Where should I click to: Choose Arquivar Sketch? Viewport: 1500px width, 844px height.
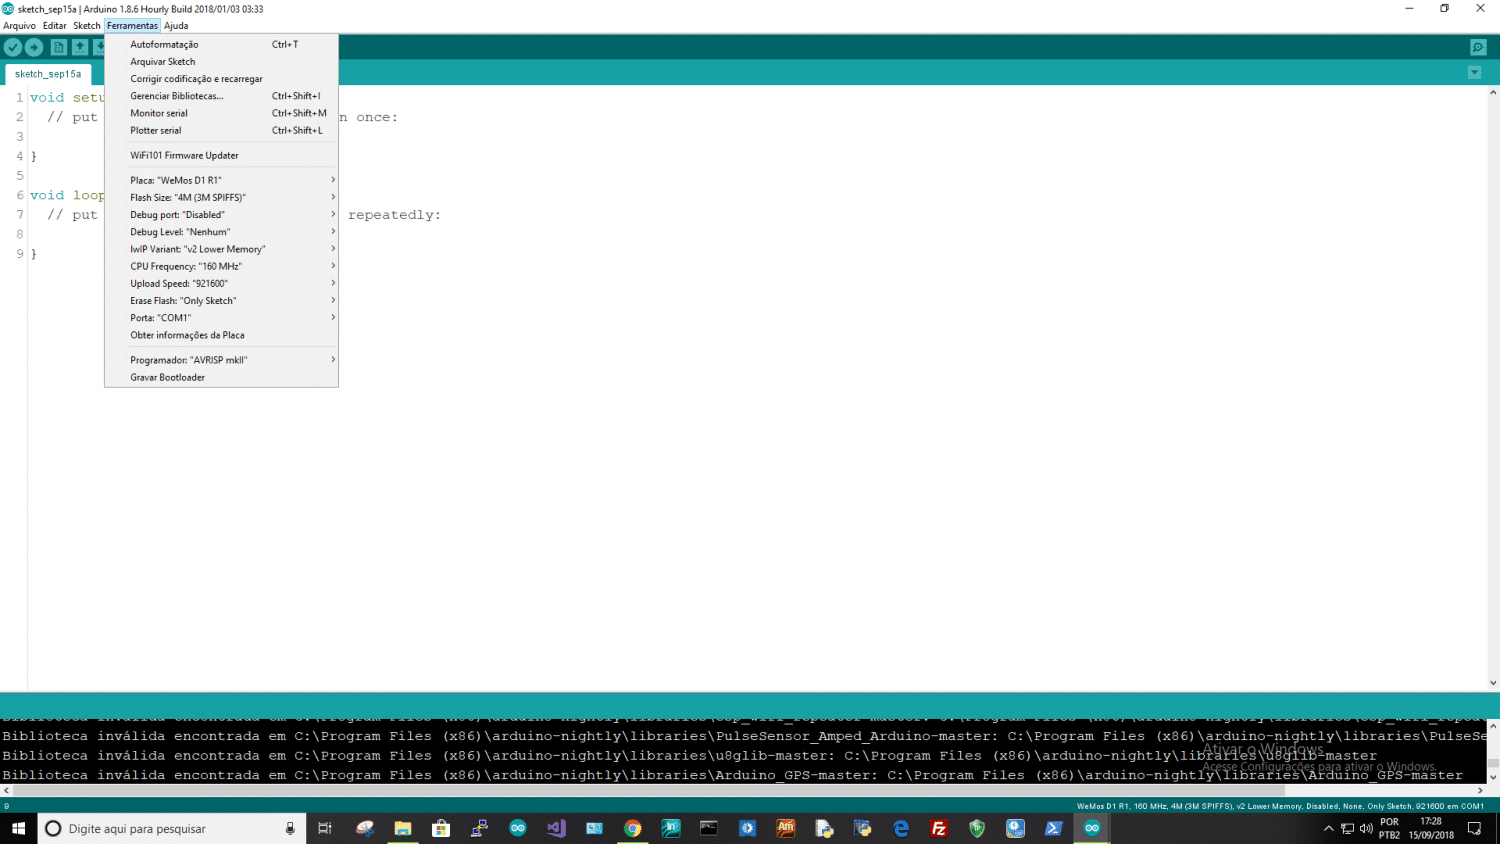coord(221,61)
